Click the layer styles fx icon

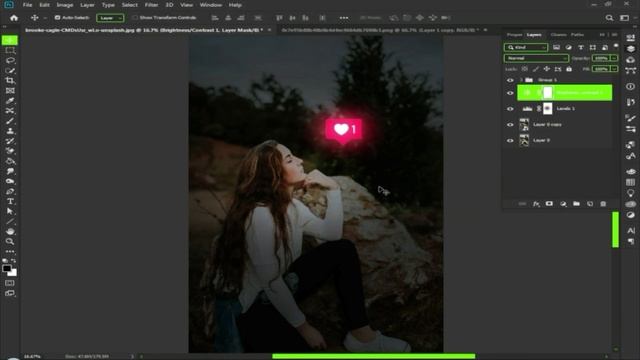click(536, 204)
